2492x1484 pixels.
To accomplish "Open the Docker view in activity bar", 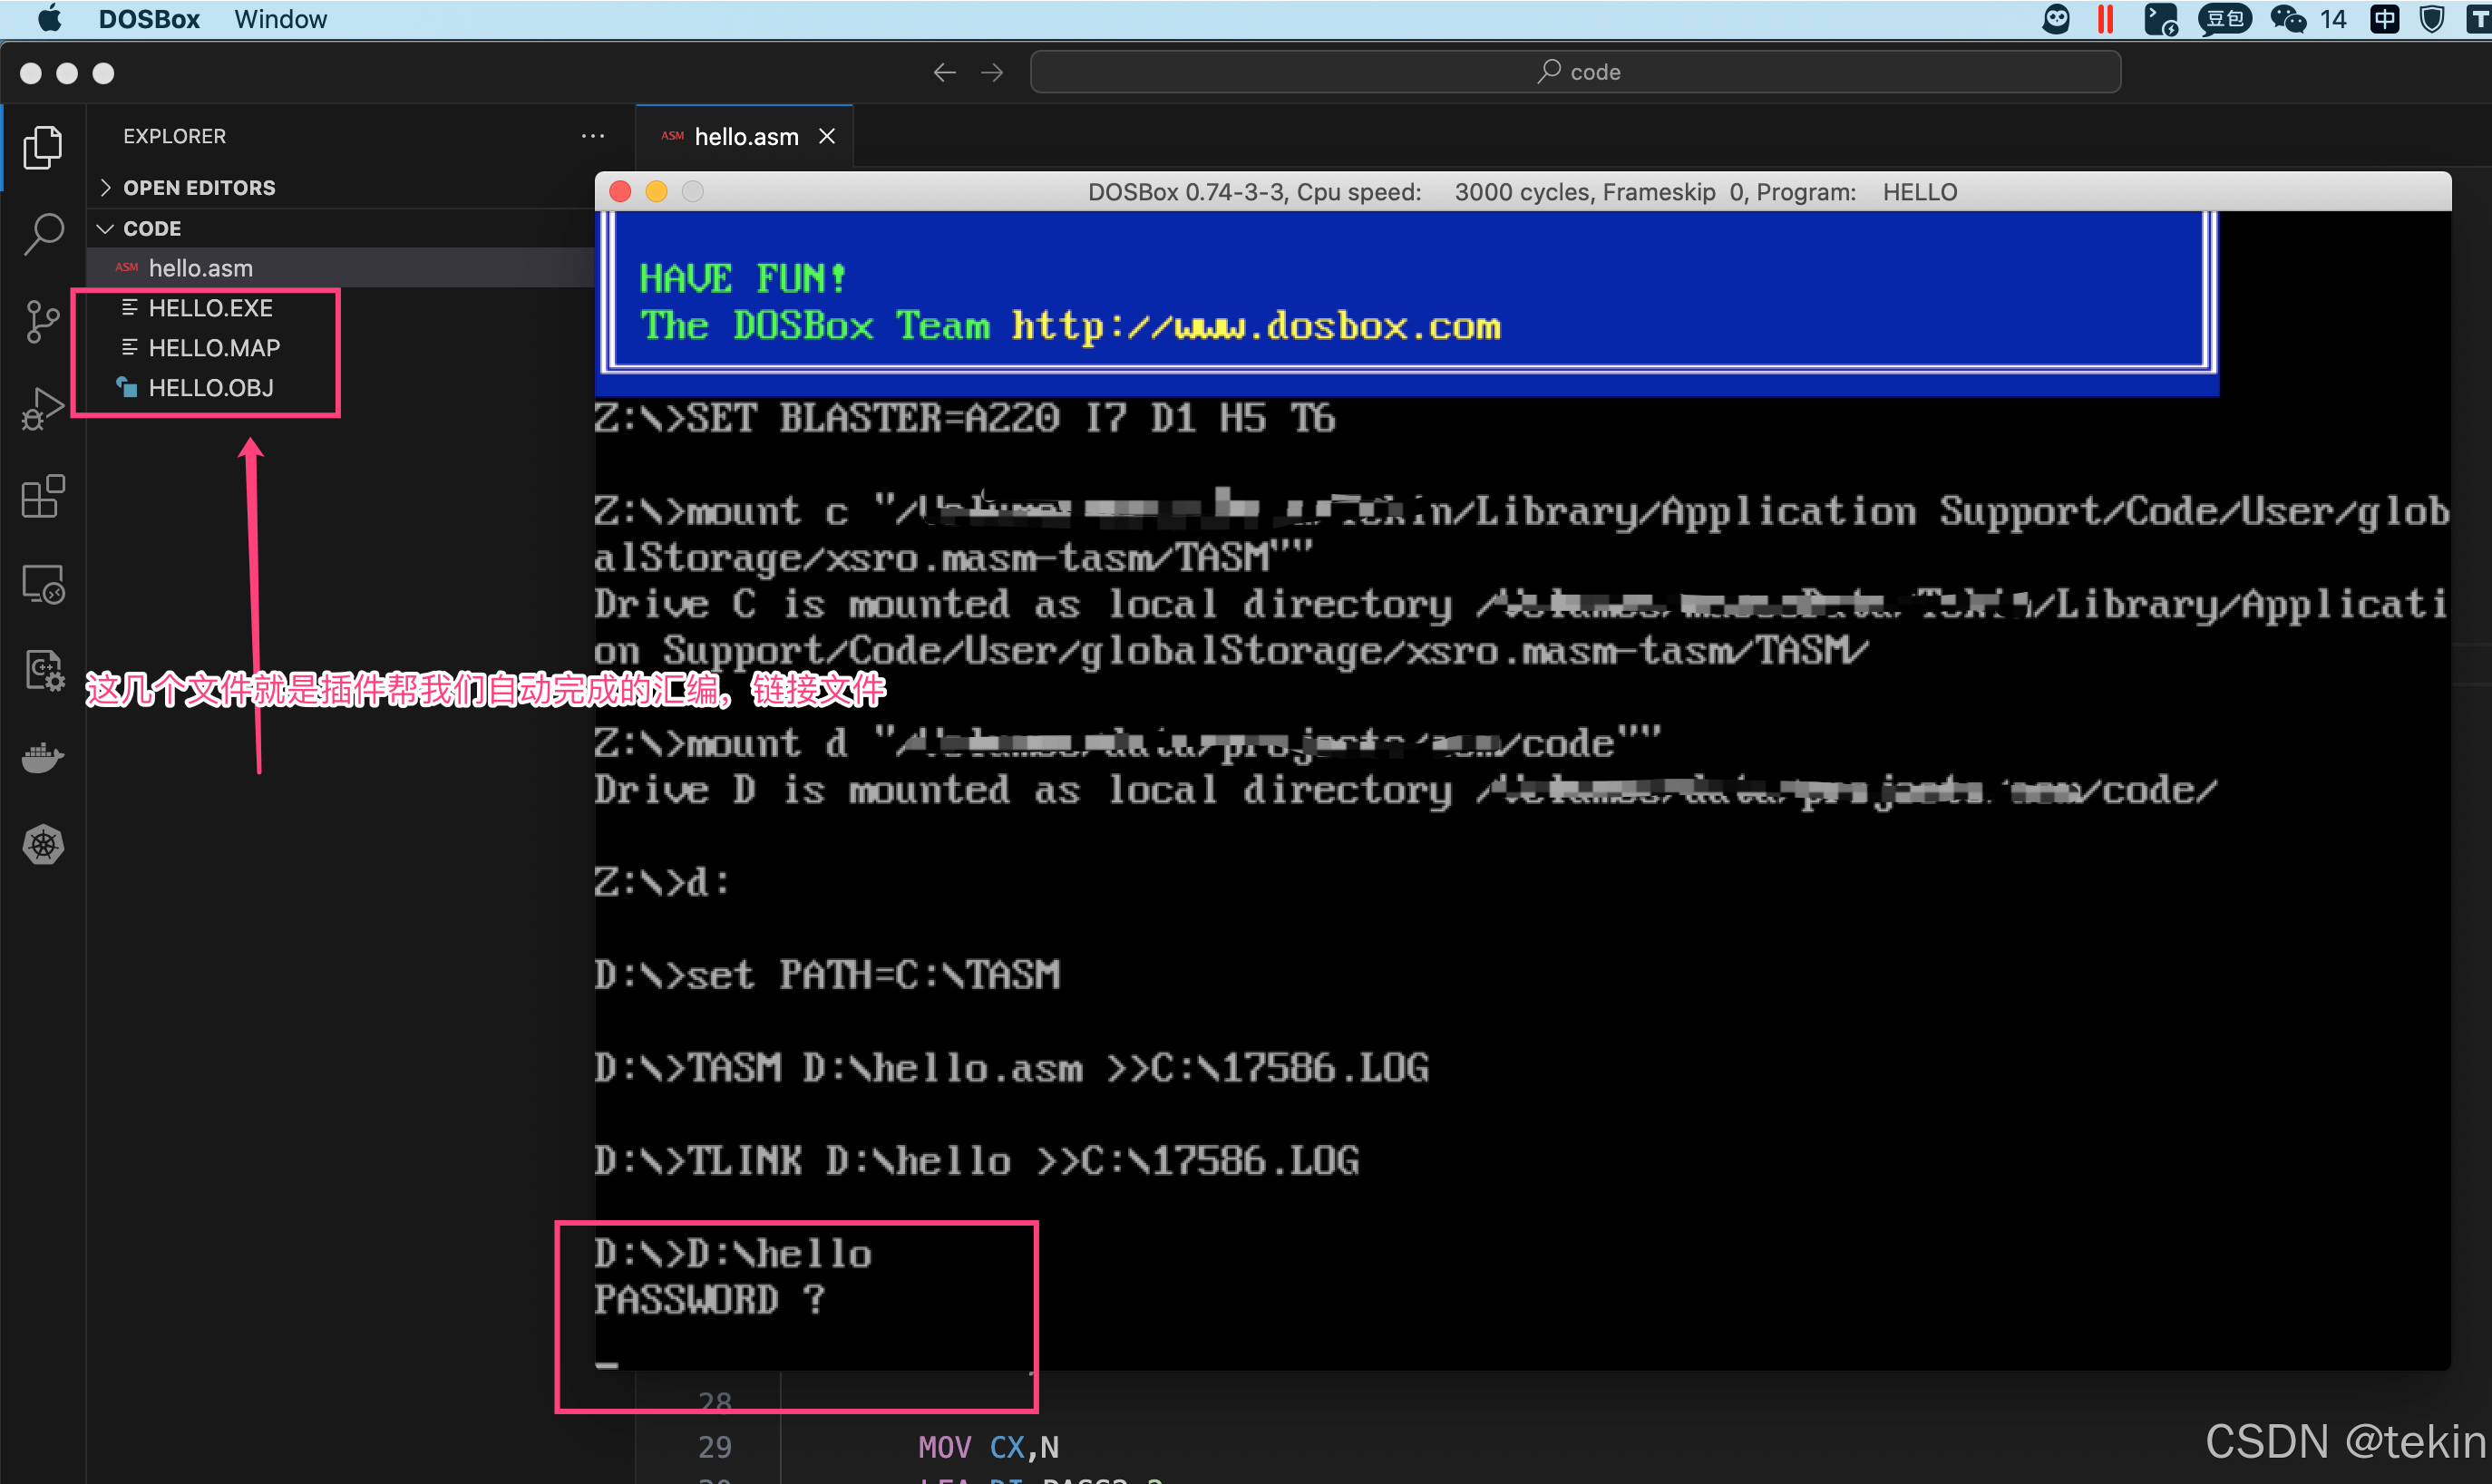I will coord(43,757).
